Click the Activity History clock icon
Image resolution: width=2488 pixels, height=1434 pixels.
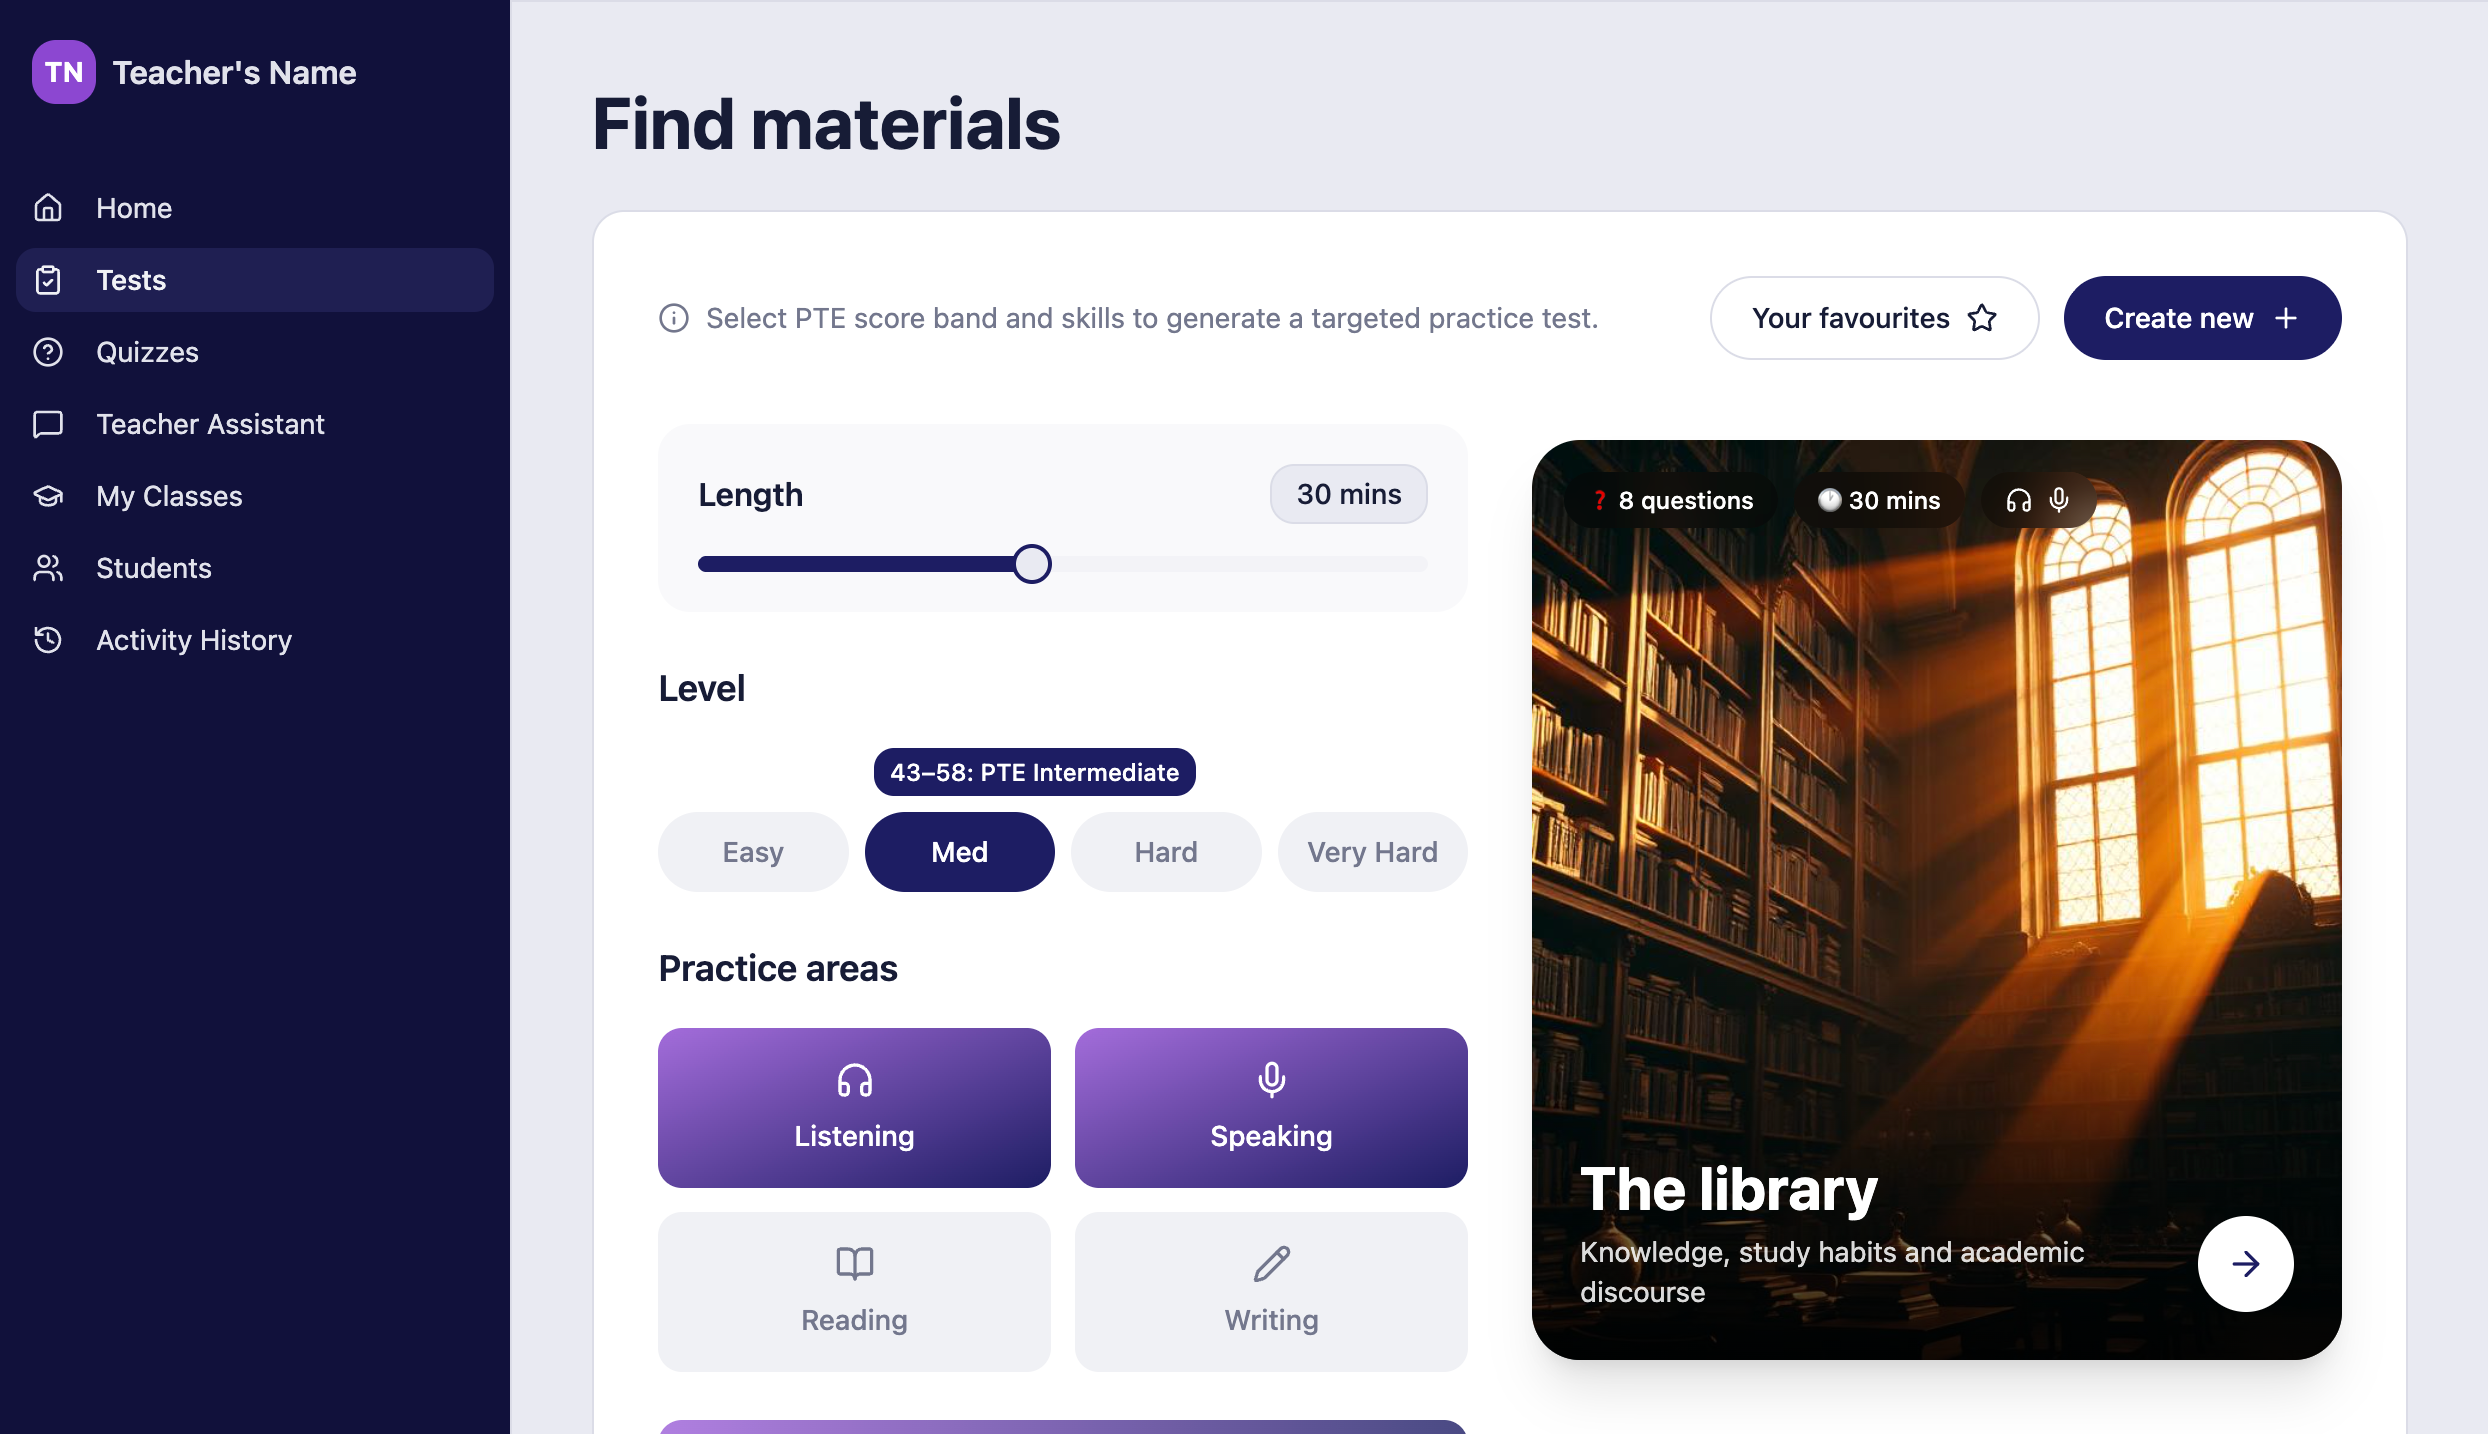[48, 640]
